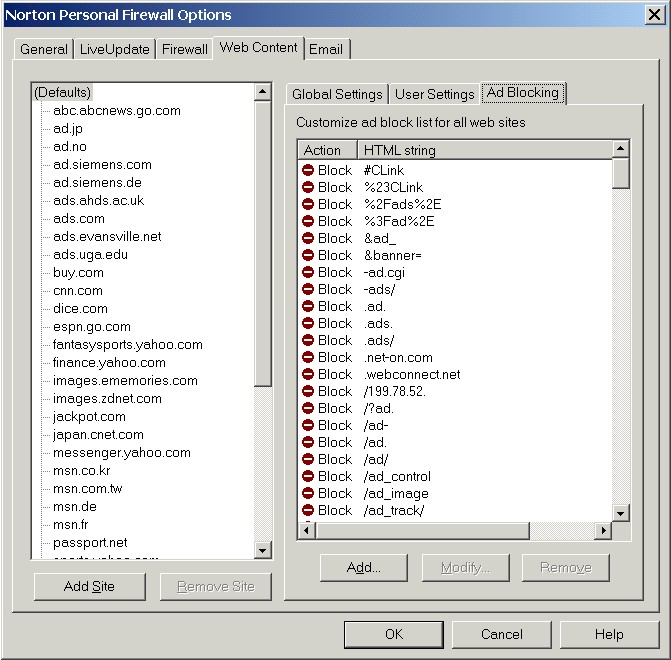Click the block icon beside /ad/
671x660 pixels.
click(308, 459)
